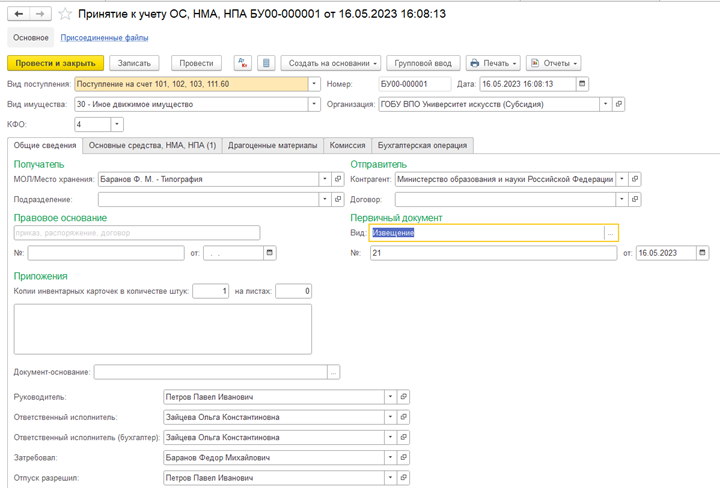Expand the МОЛ/Место хранения dropdown
This screenshot has width=720, height=488.
coord(325,179)
